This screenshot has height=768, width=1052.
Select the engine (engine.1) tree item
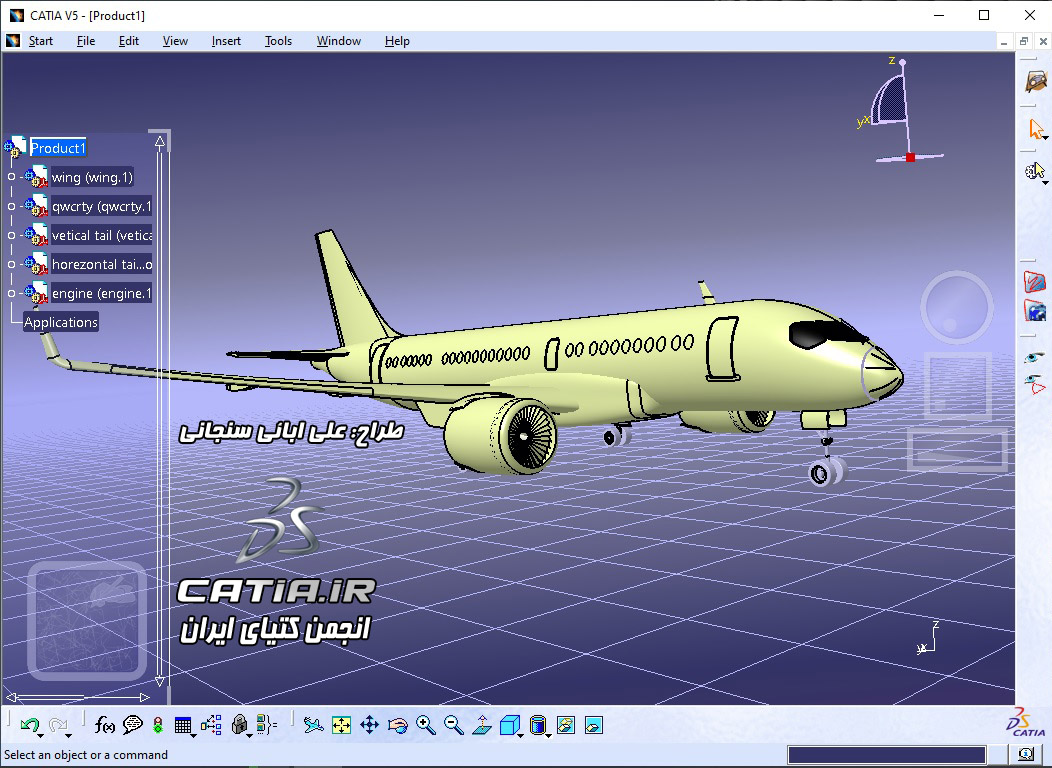(x=101, y=293)
